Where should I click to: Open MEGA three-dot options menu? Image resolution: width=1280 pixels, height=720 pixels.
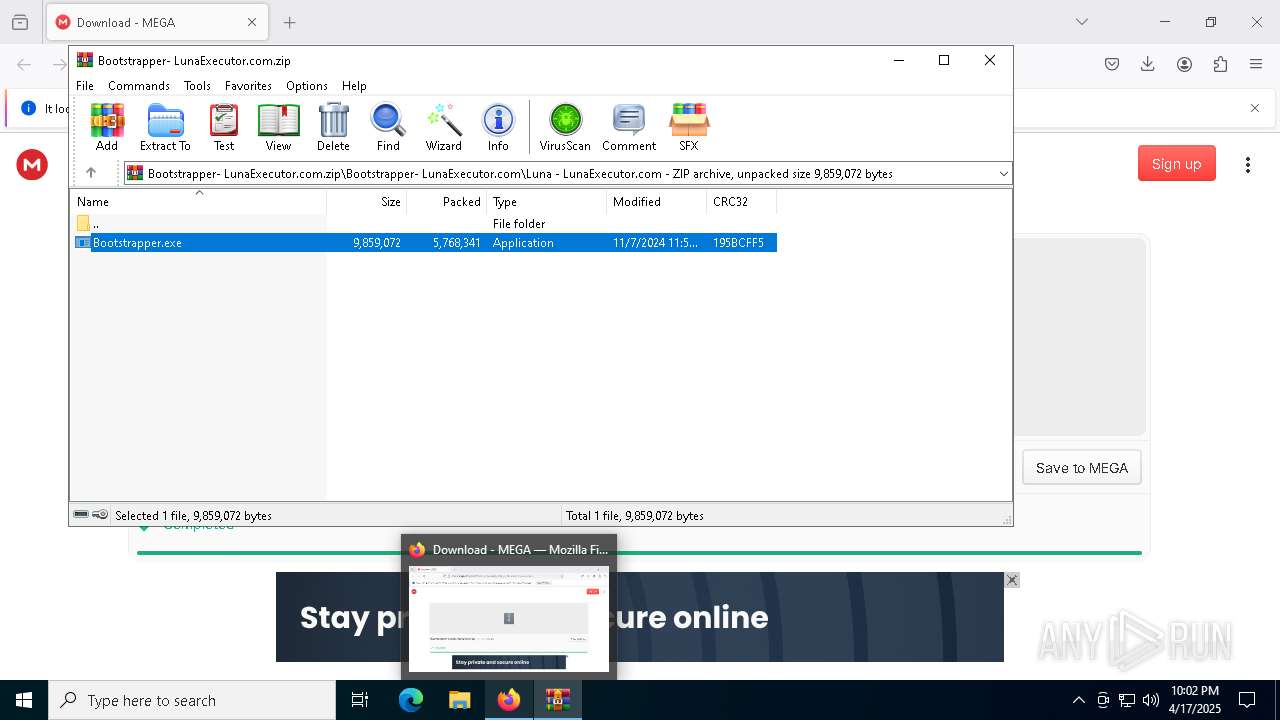(x=1247, y=165)
